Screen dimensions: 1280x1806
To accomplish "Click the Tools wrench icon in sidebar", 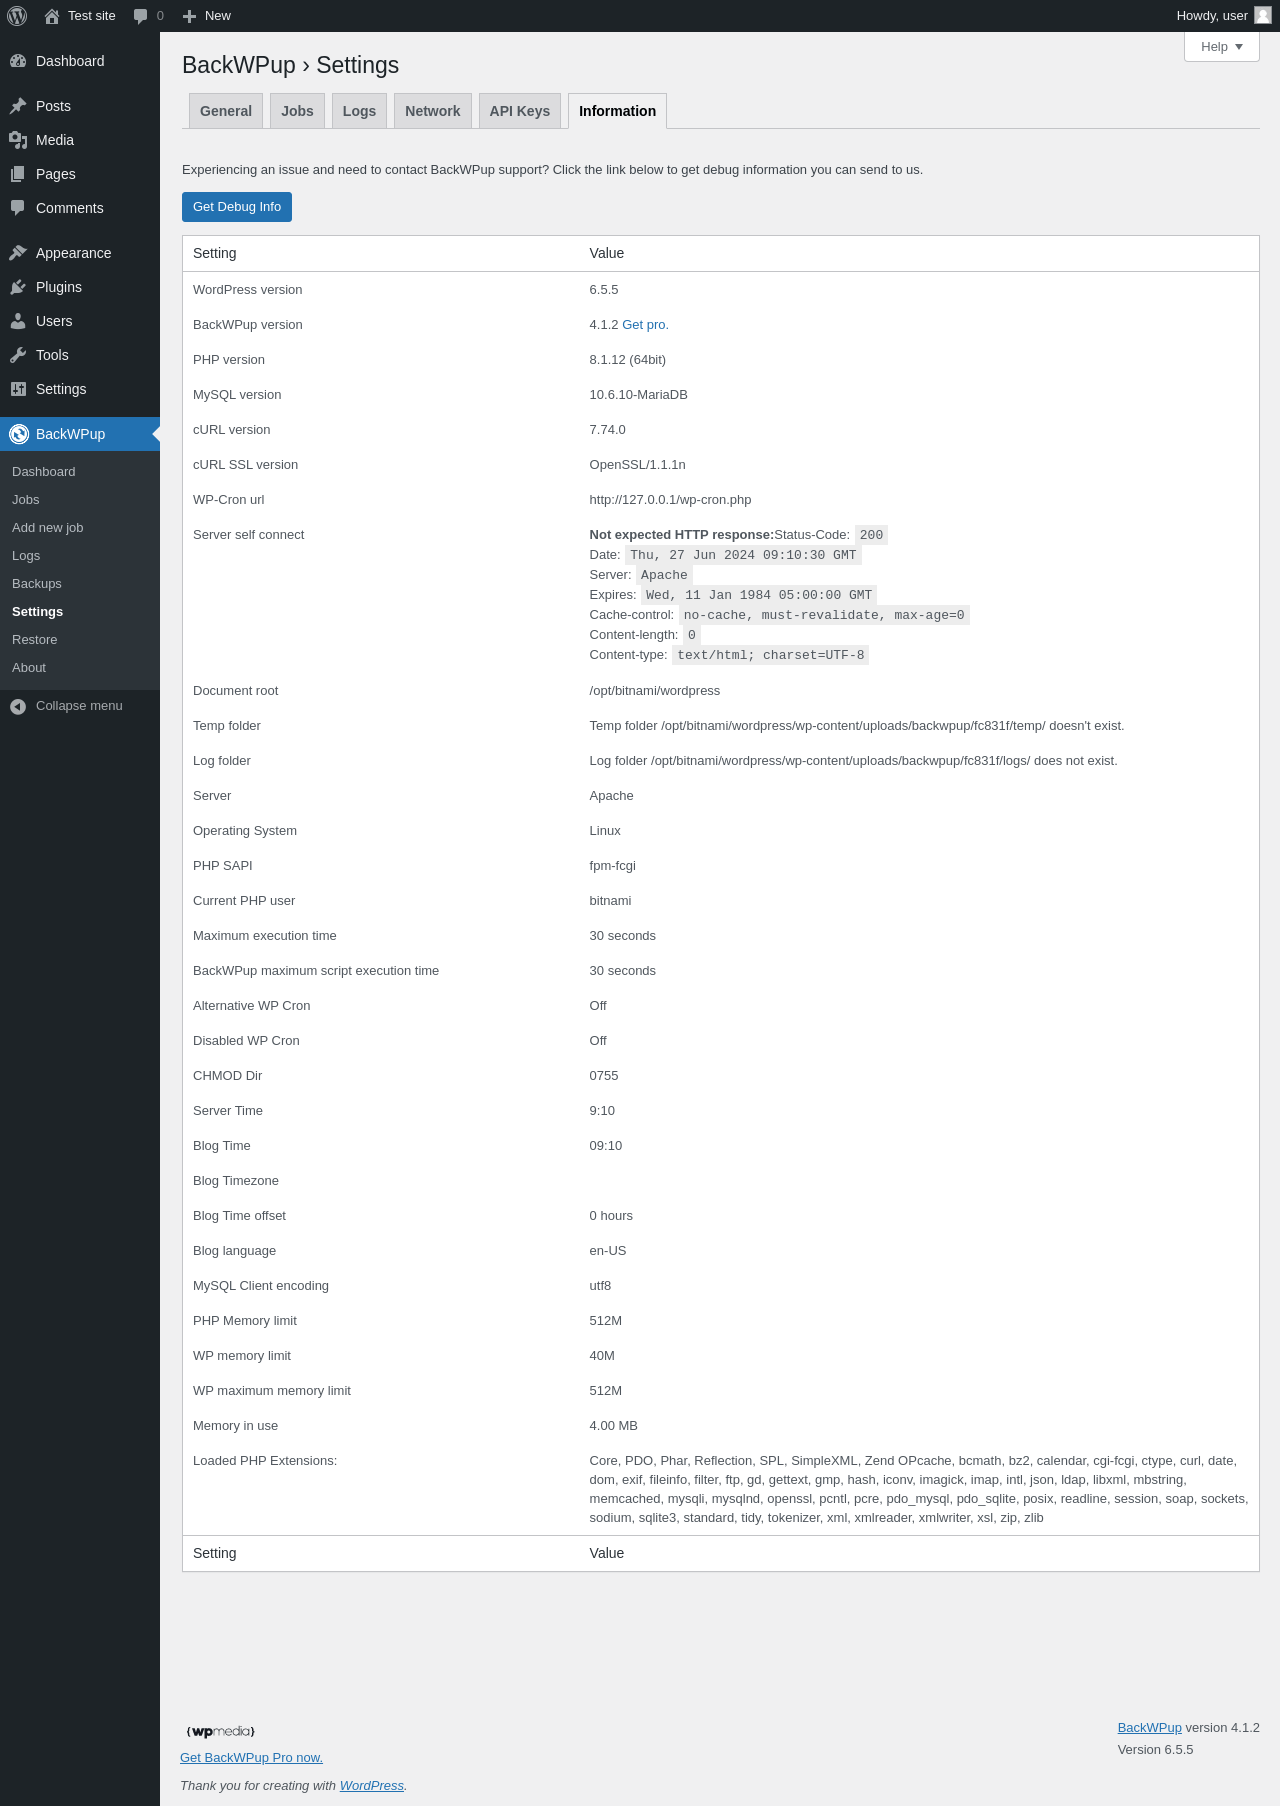I will tap(18, 355).
